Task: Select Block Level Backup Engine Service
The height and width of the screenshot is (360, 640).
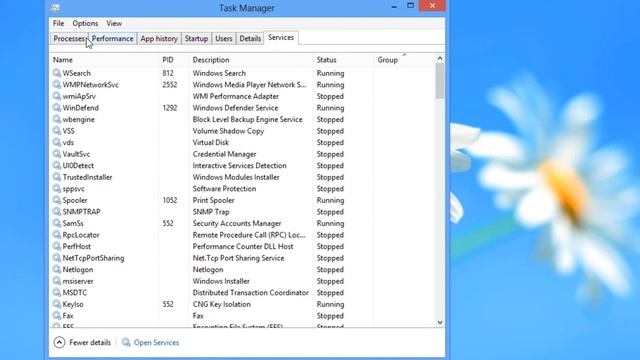Action: tap(247, 119)
